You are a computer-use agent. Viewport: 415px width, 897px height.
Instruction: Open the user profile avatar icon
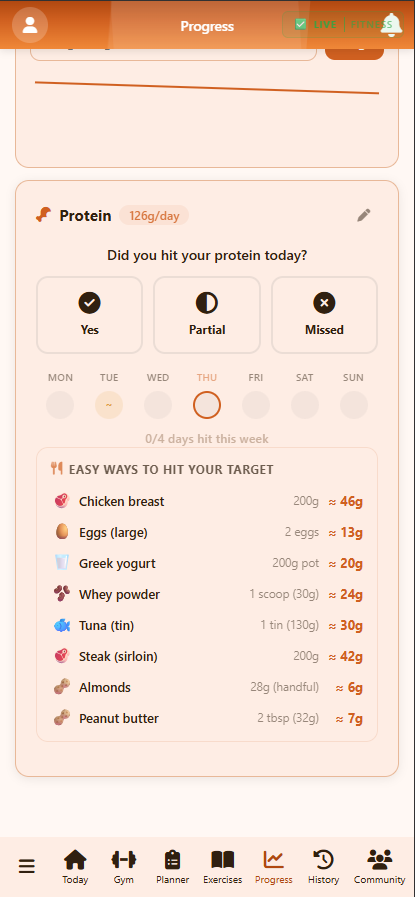(x=30, y=25)
